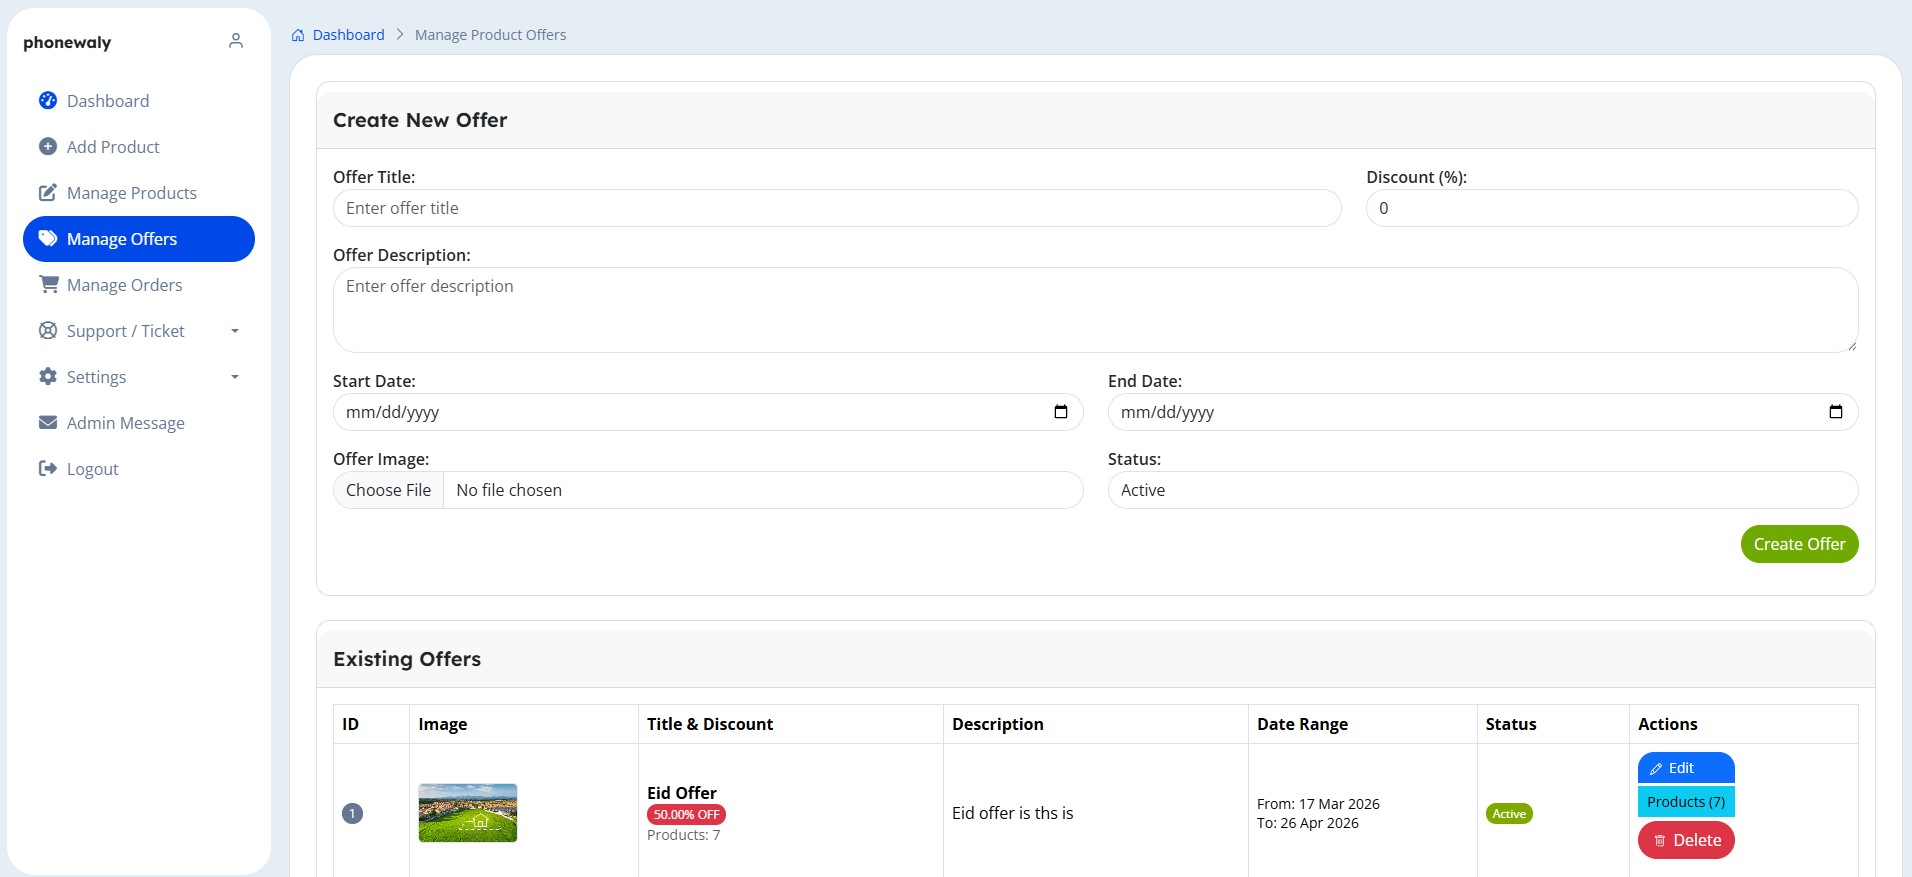Click the Manage Orders cart icon
Screen dimensions: 1912x877
pyautogui.click(x=48, y=284)
